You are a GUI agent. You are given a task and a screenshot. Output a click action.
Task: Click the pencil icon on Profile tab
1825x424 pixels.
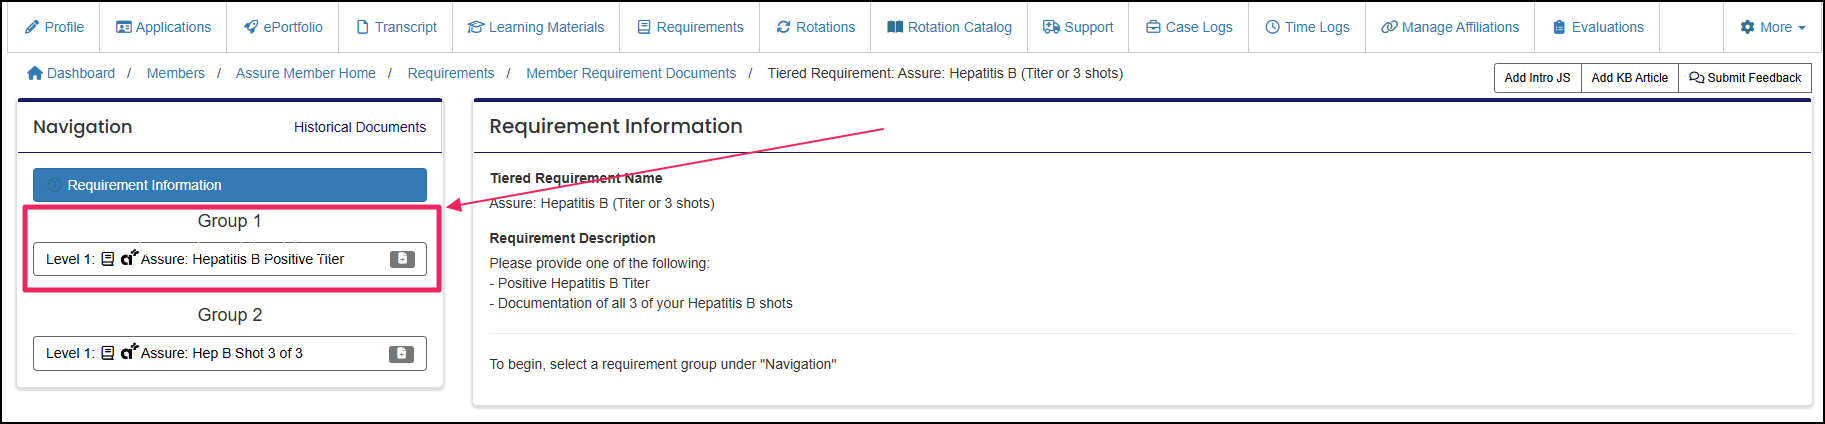[32, 27]
